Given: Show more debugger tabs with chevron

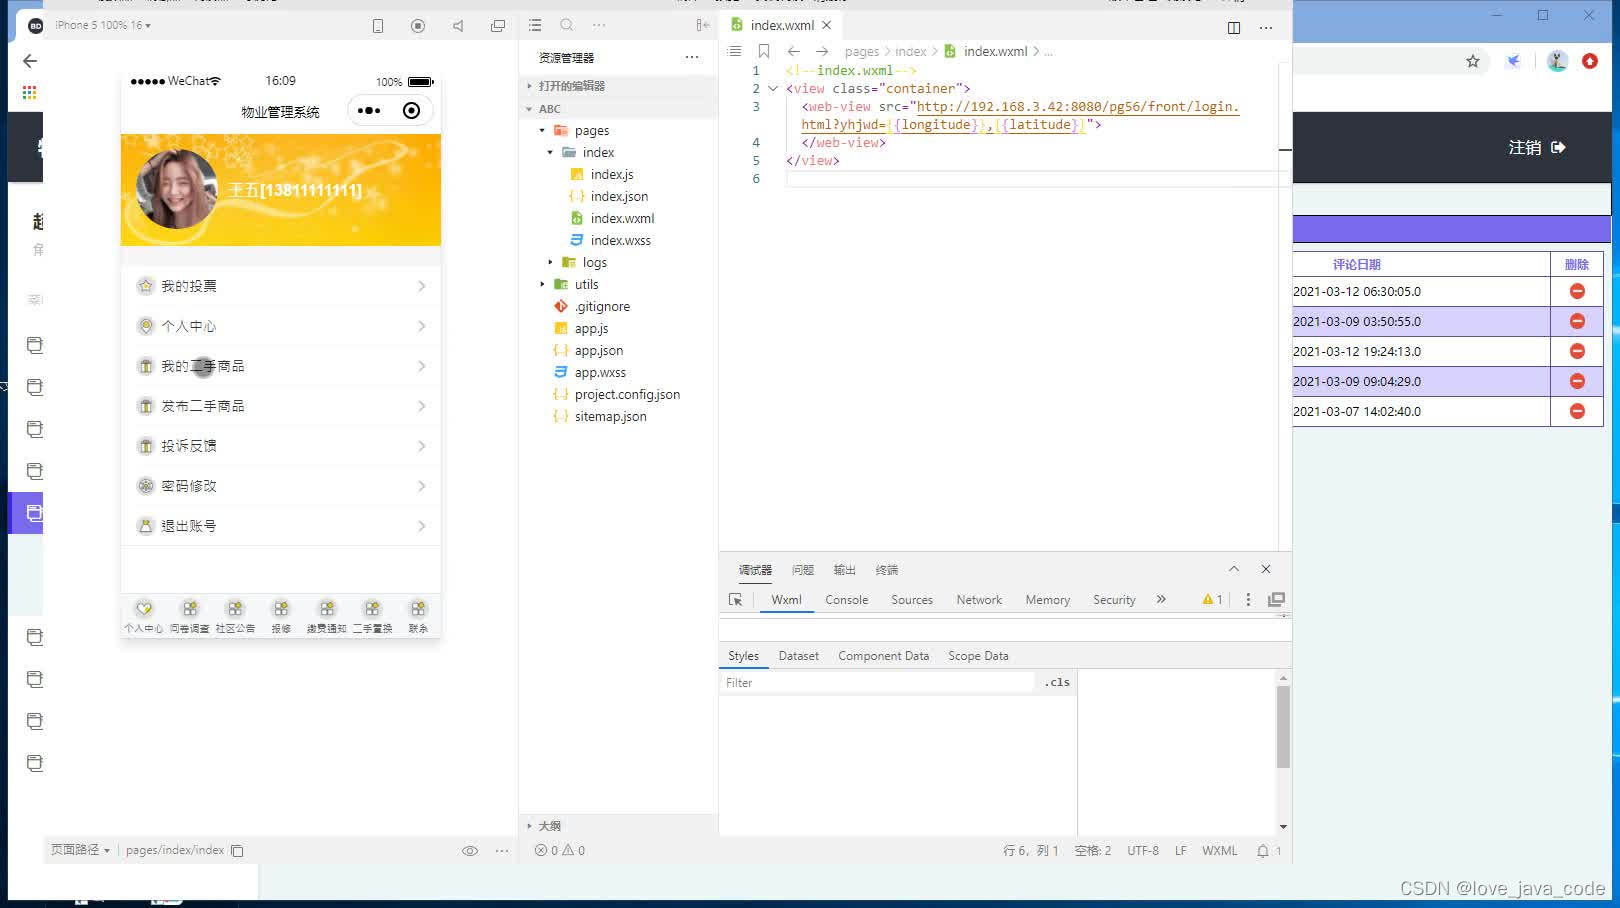Looking at the screenshot, I should tap(1161, 600).
